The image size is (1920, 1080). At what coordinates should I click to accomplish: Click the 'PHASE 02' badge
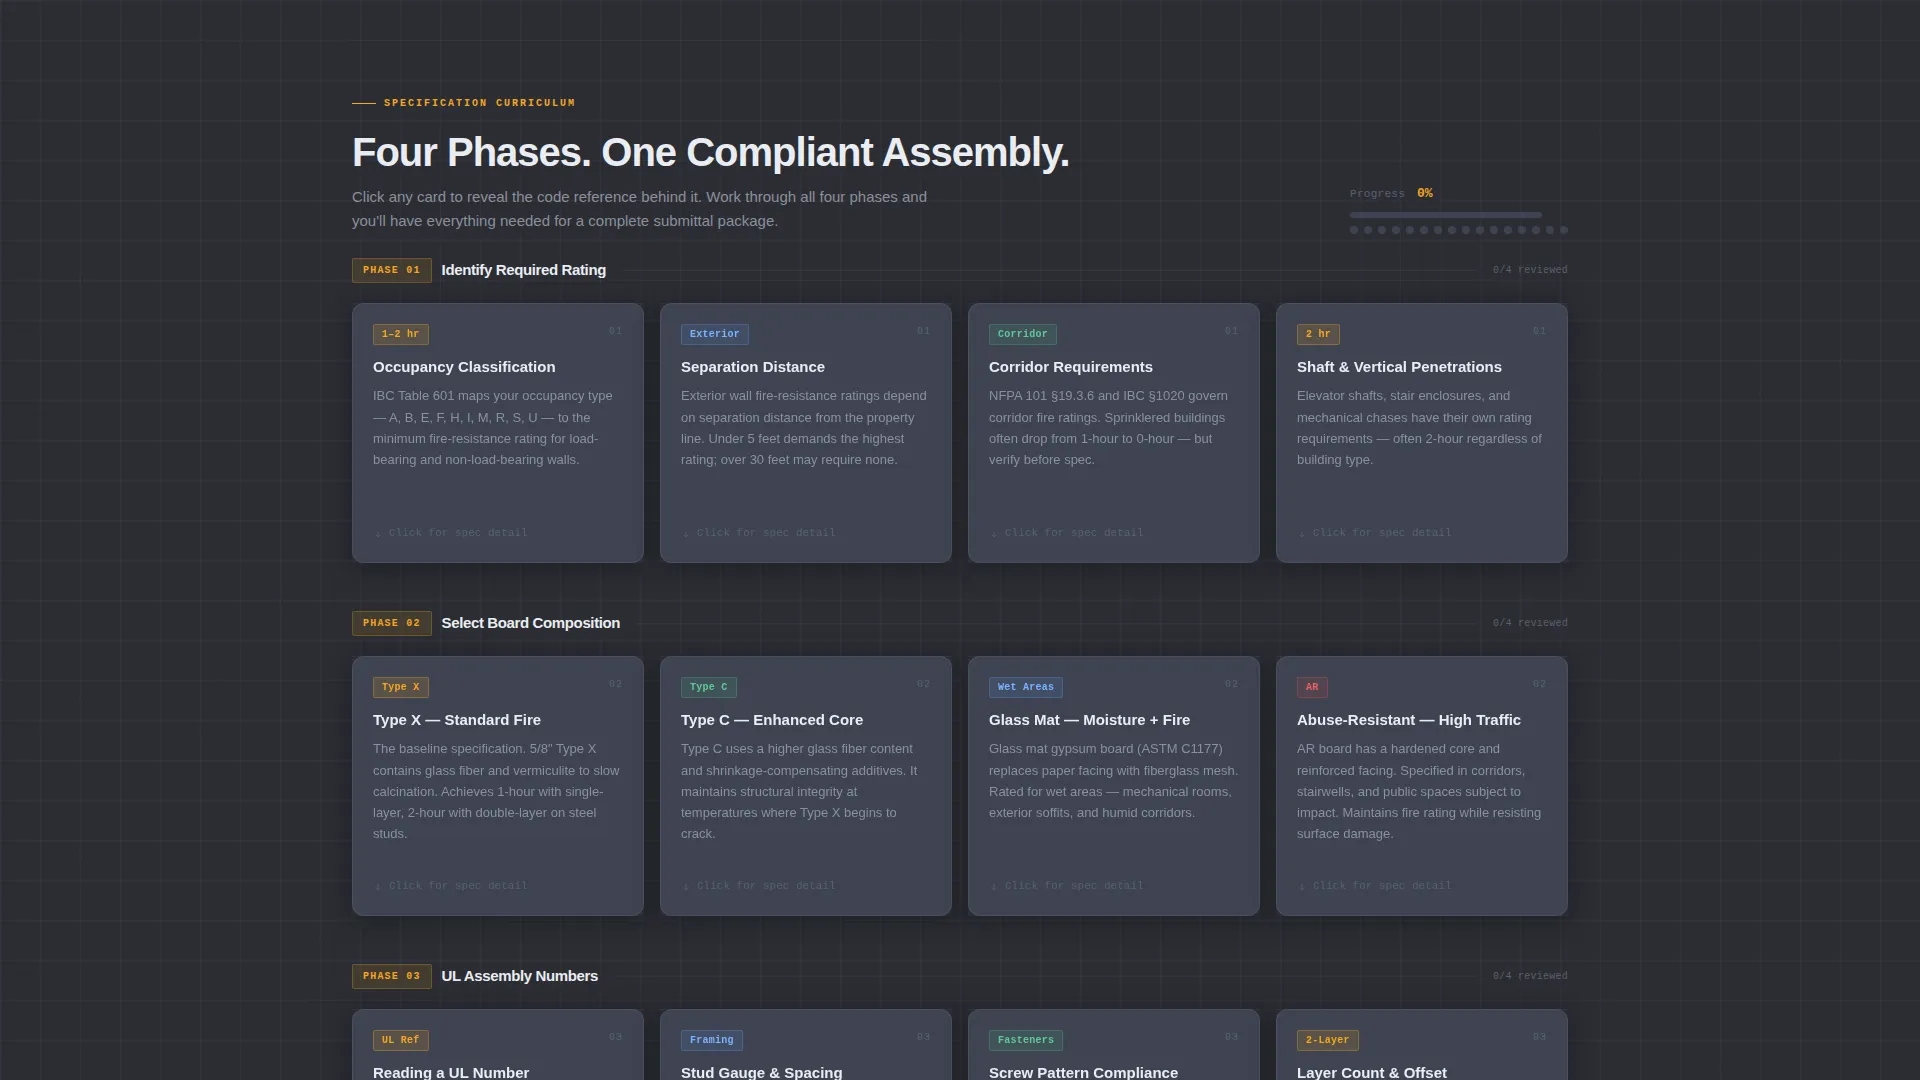(391, 623)
